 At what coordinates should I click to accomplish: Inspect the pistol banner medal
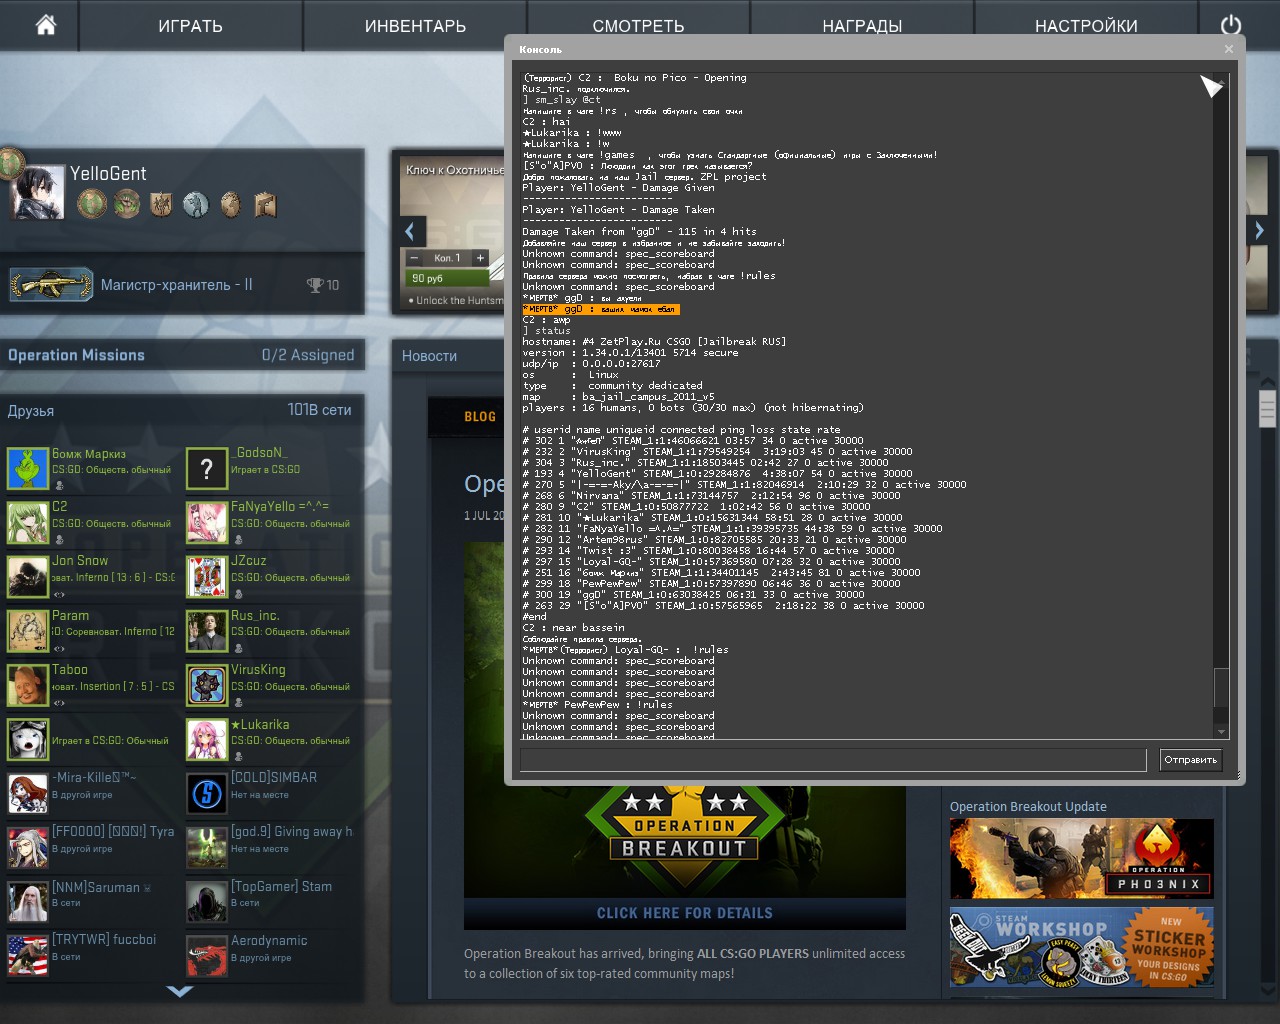265,205
